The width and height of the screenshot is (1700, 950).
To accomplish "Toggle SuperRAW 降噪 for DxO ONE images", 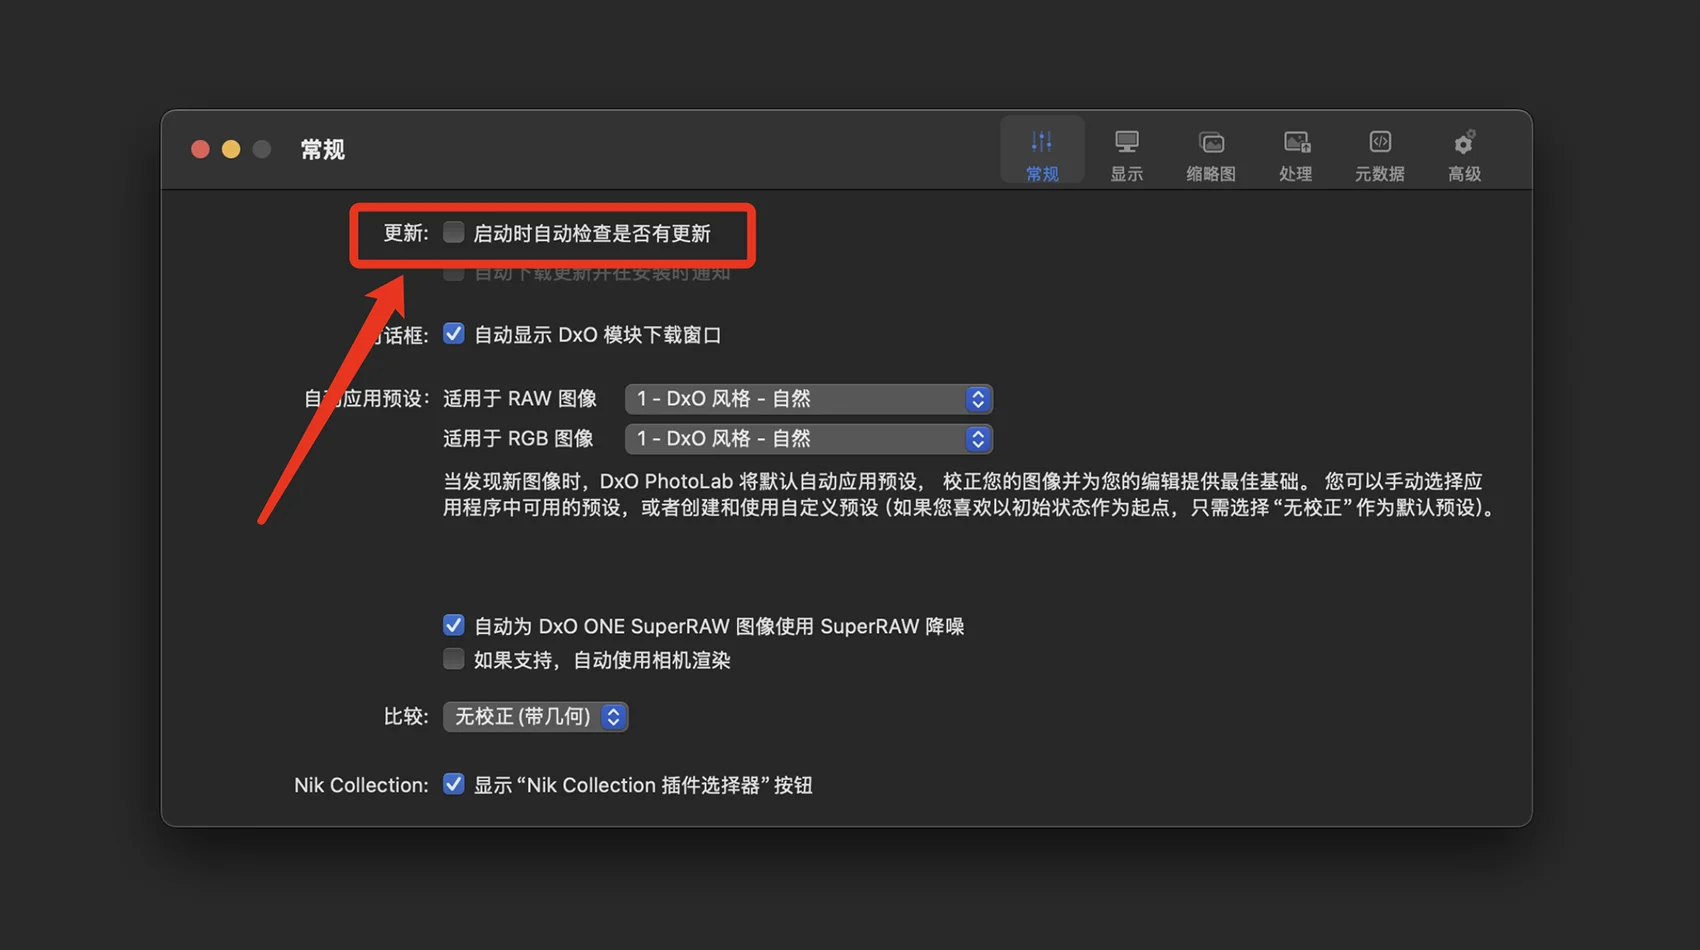I will pyautogui.click(x=454, y=625).
